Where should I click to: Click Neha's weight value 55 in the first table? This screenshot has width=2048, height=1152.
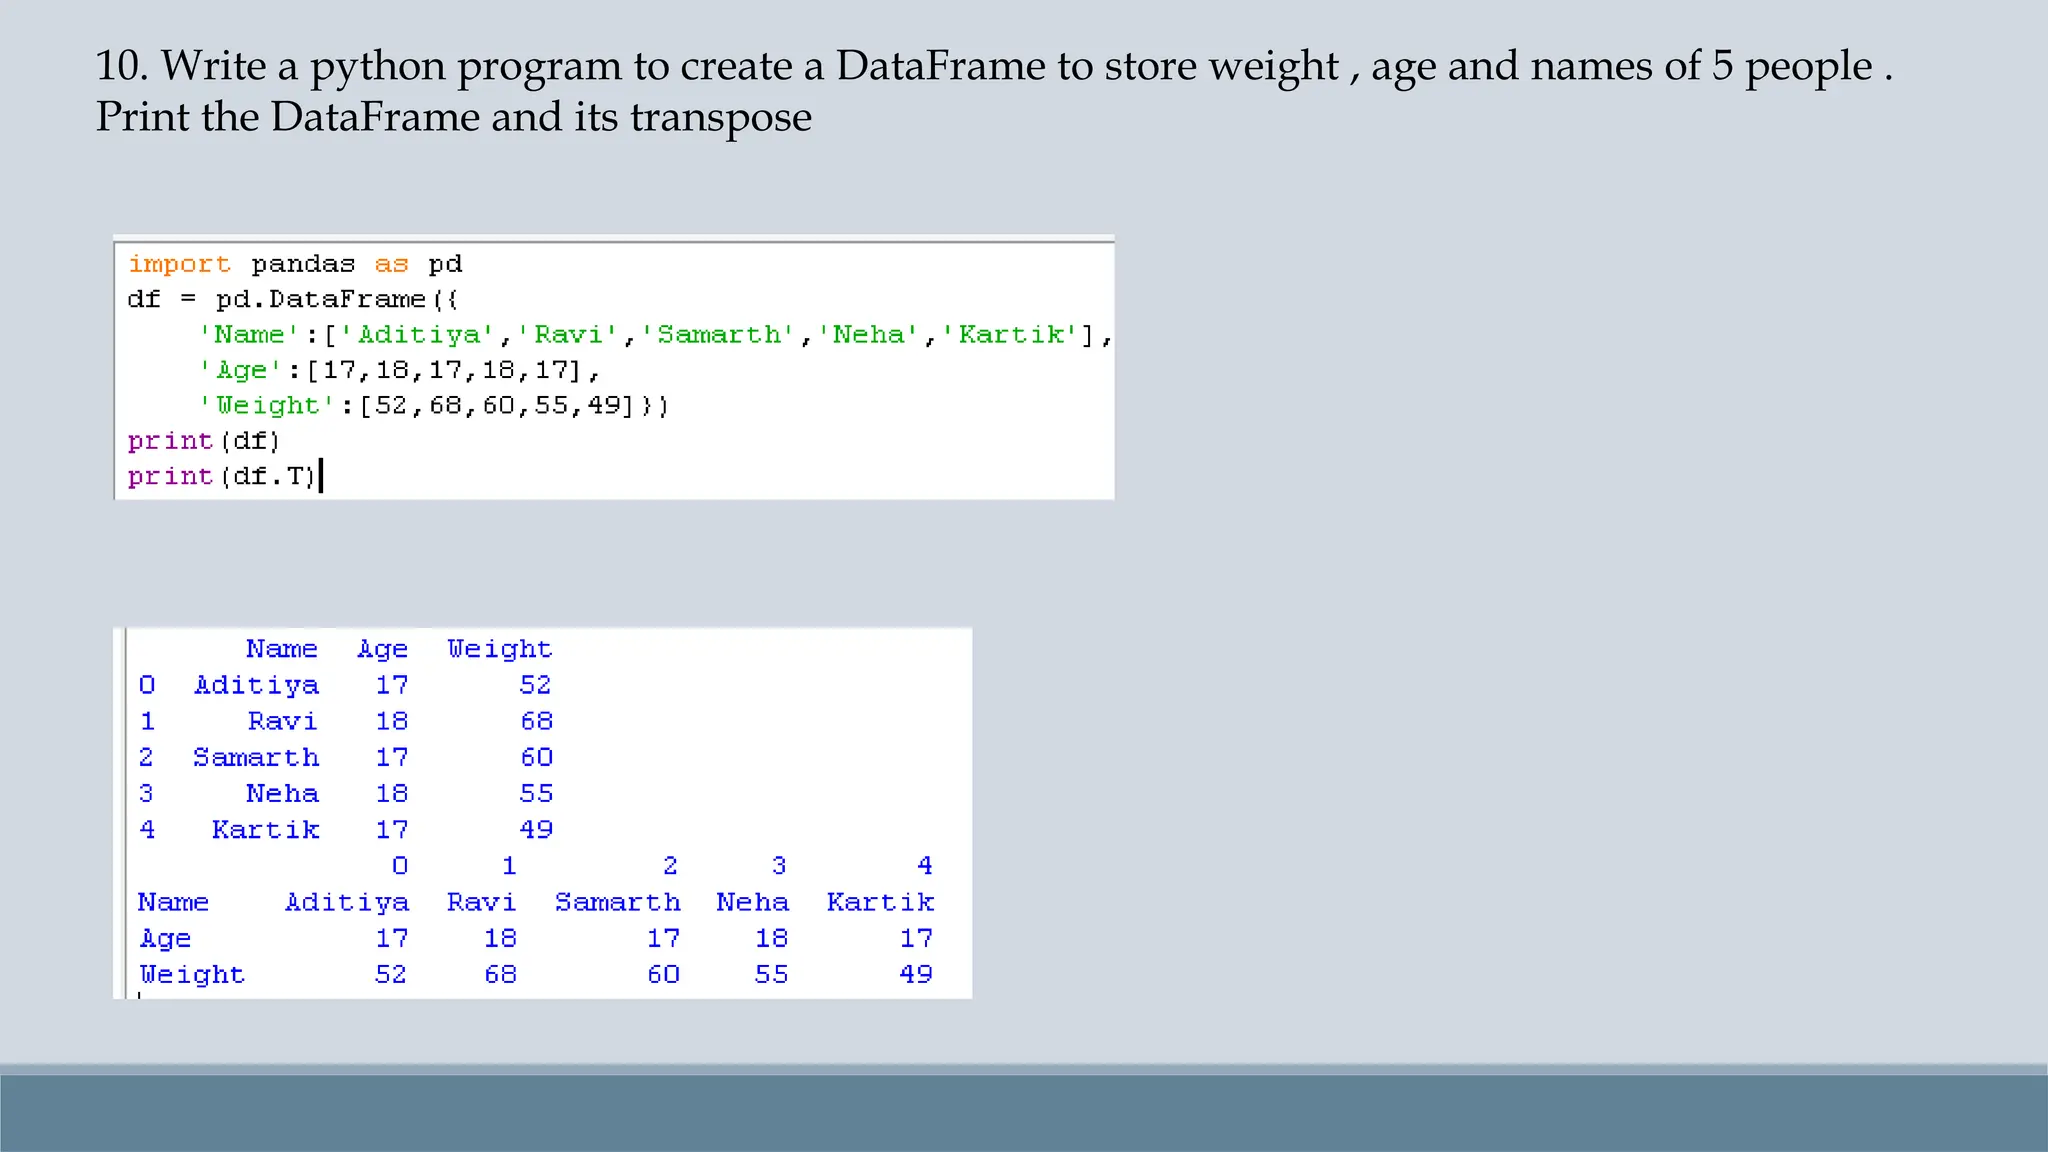536,794
